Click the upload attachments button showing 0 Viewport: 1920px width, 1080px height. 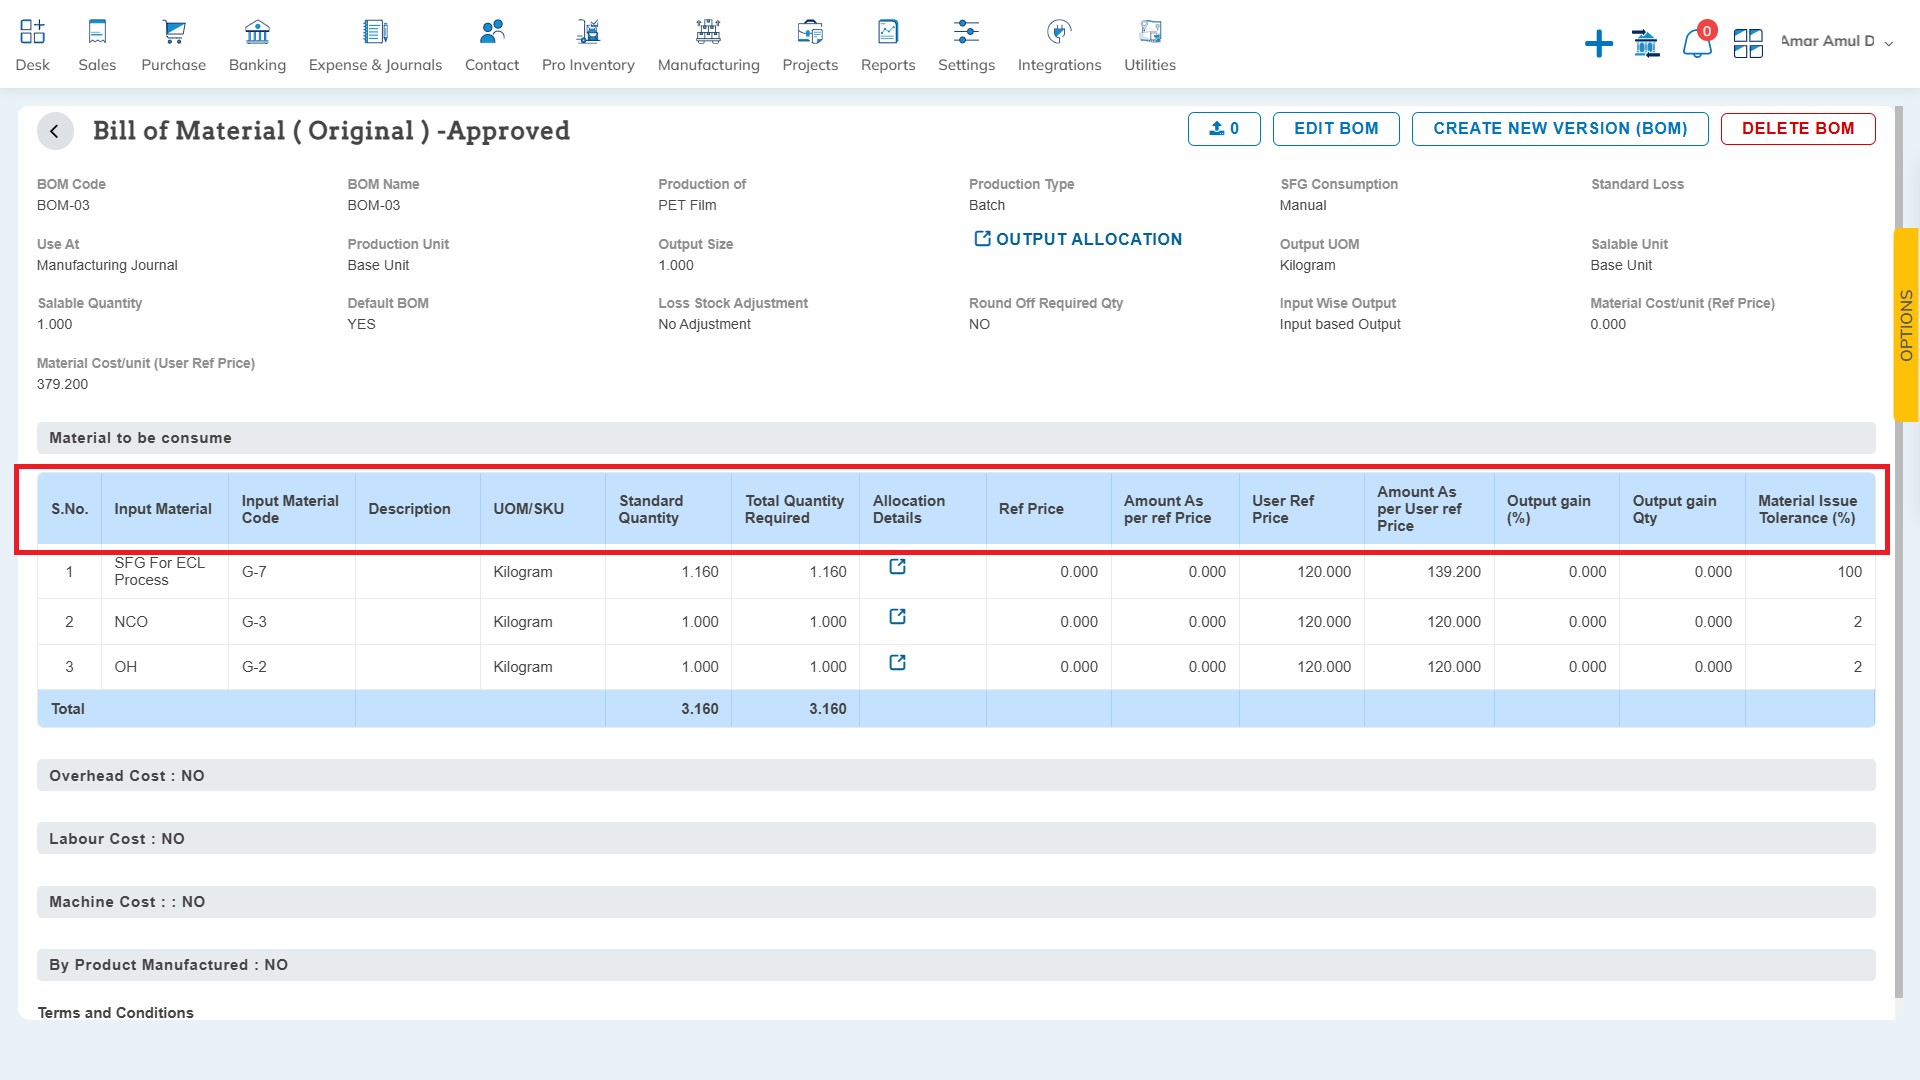click(x=1224, y=129)
